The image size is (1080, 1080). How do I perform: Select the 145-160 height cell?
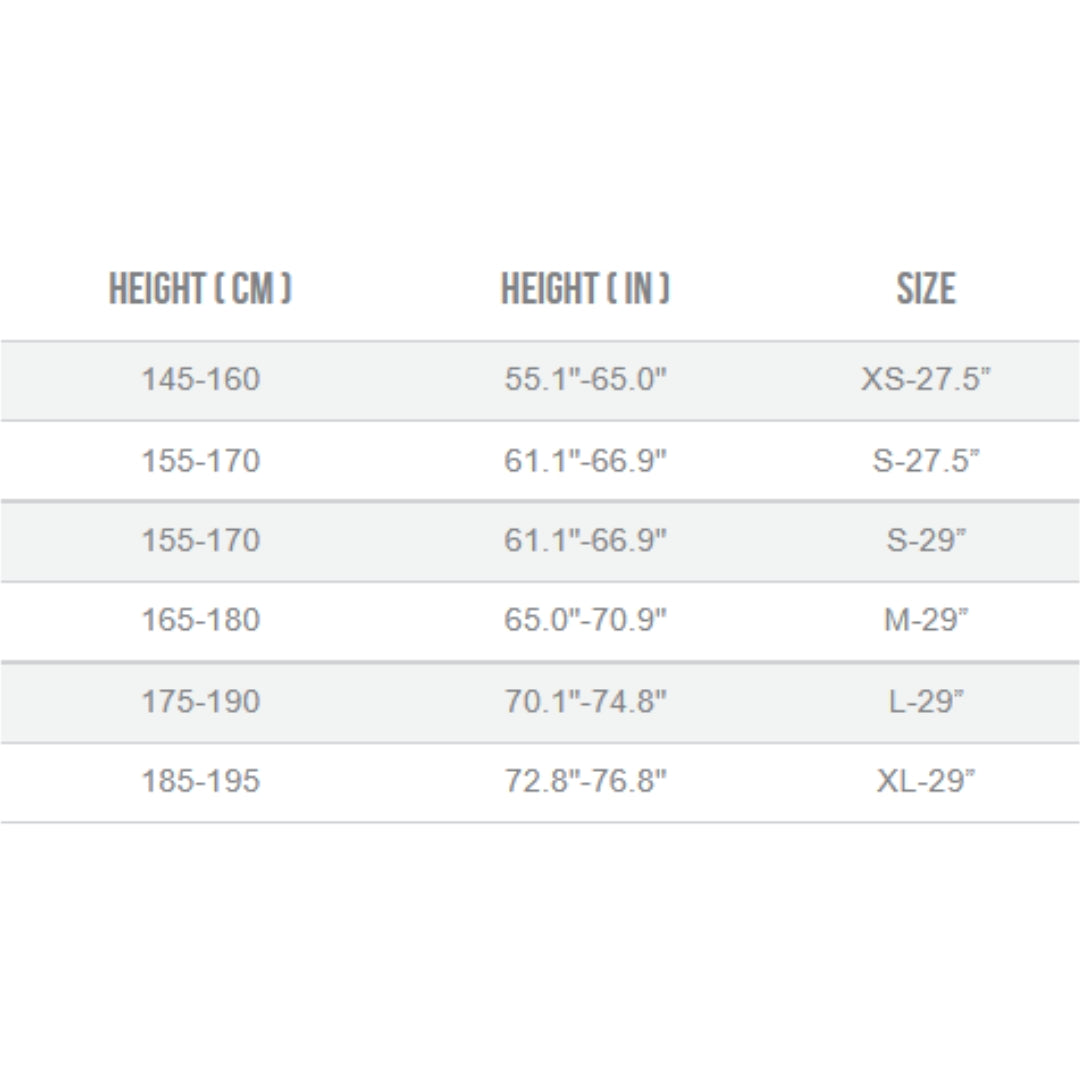[200, 380]
